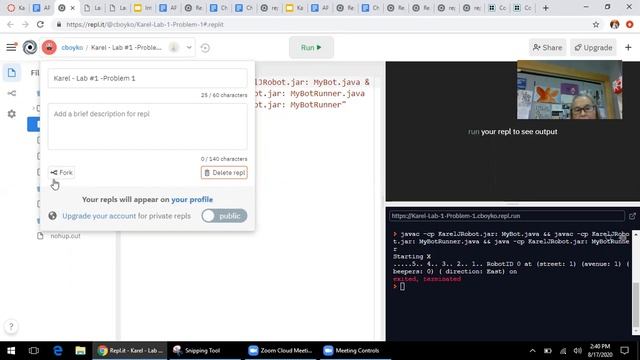The image size is (640, 360).
Task: Open 'Upgrade your account' link
Action: pyautogui.click(x=99, y=216)
